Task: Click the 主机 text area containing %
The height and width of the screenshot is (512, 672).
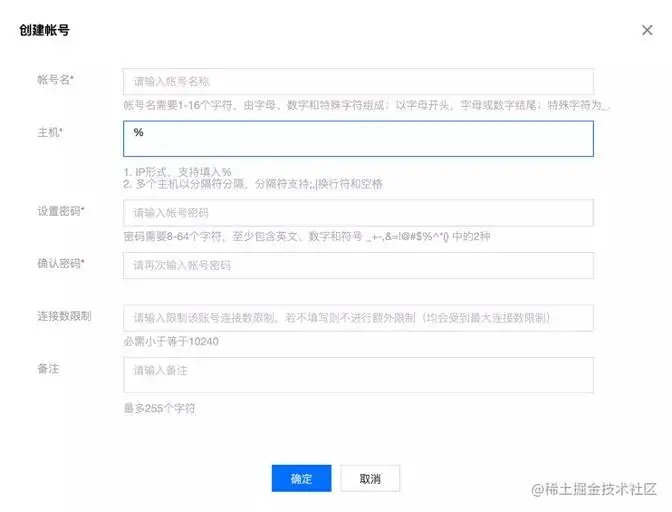Action: click(x=358, y=139)
